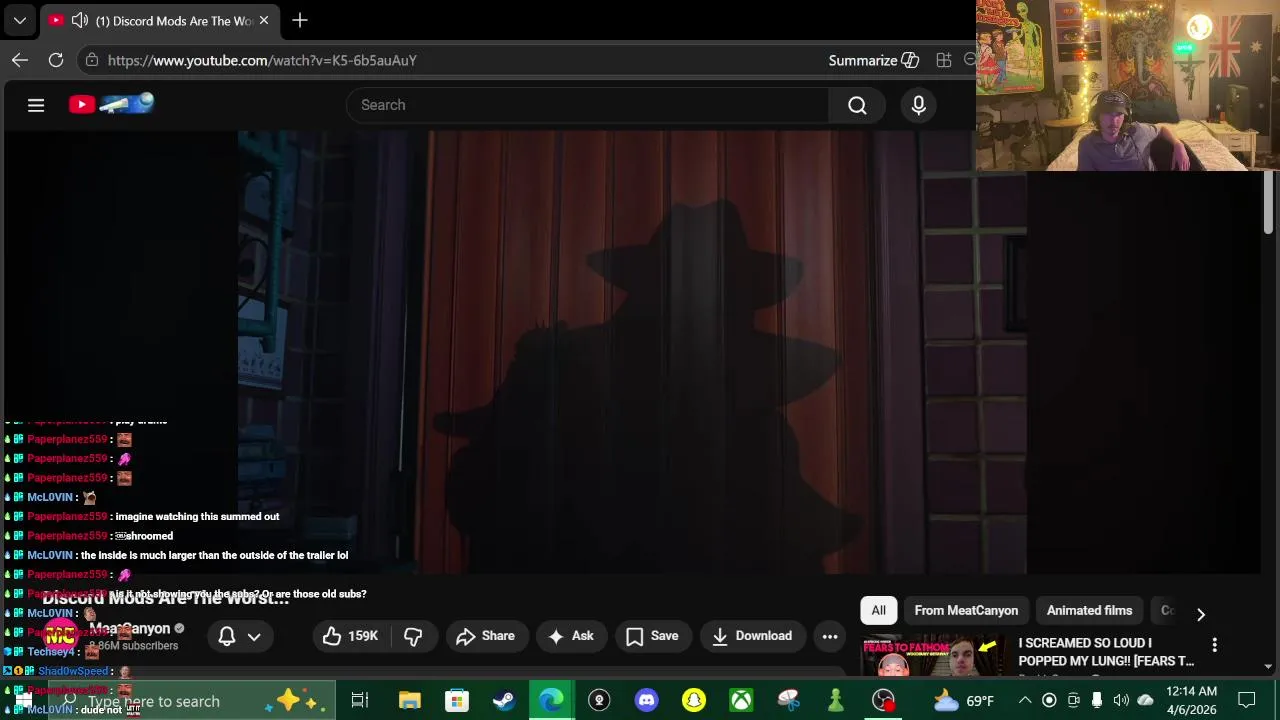Screen dimensions: 1280x720
Task: Open the tab list chevron dropdown
Action: point(20,20)
